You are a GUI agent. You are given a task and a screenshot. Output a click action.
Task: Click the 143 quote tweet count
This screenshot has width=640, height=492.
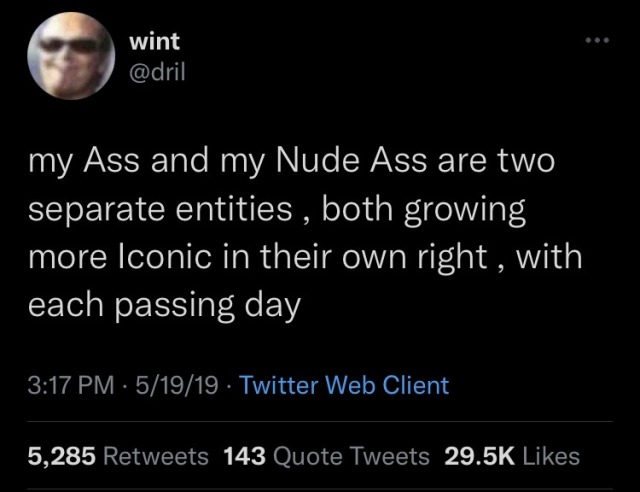pos(245,456)
